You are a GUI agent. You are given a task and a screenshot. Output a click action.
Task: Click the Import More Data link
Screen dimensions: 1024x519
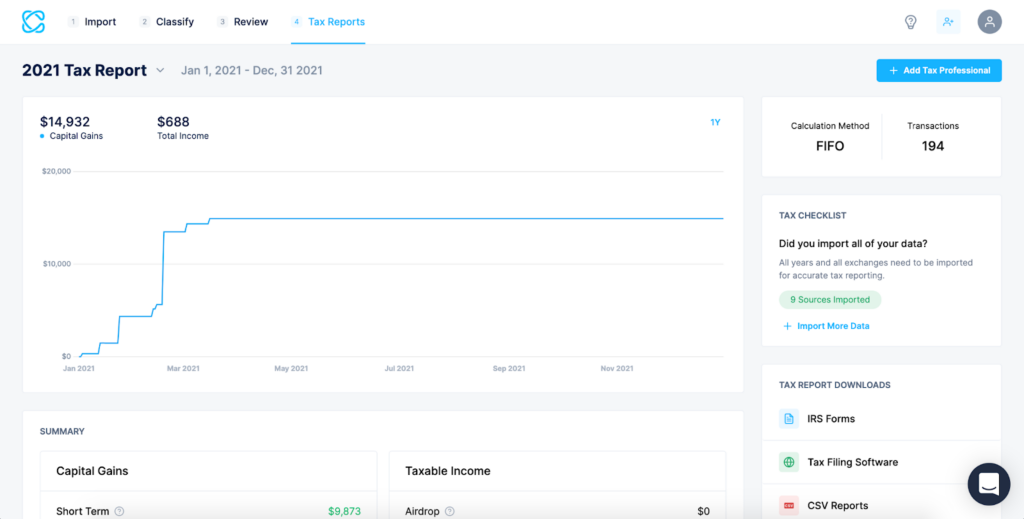[826, 326]
